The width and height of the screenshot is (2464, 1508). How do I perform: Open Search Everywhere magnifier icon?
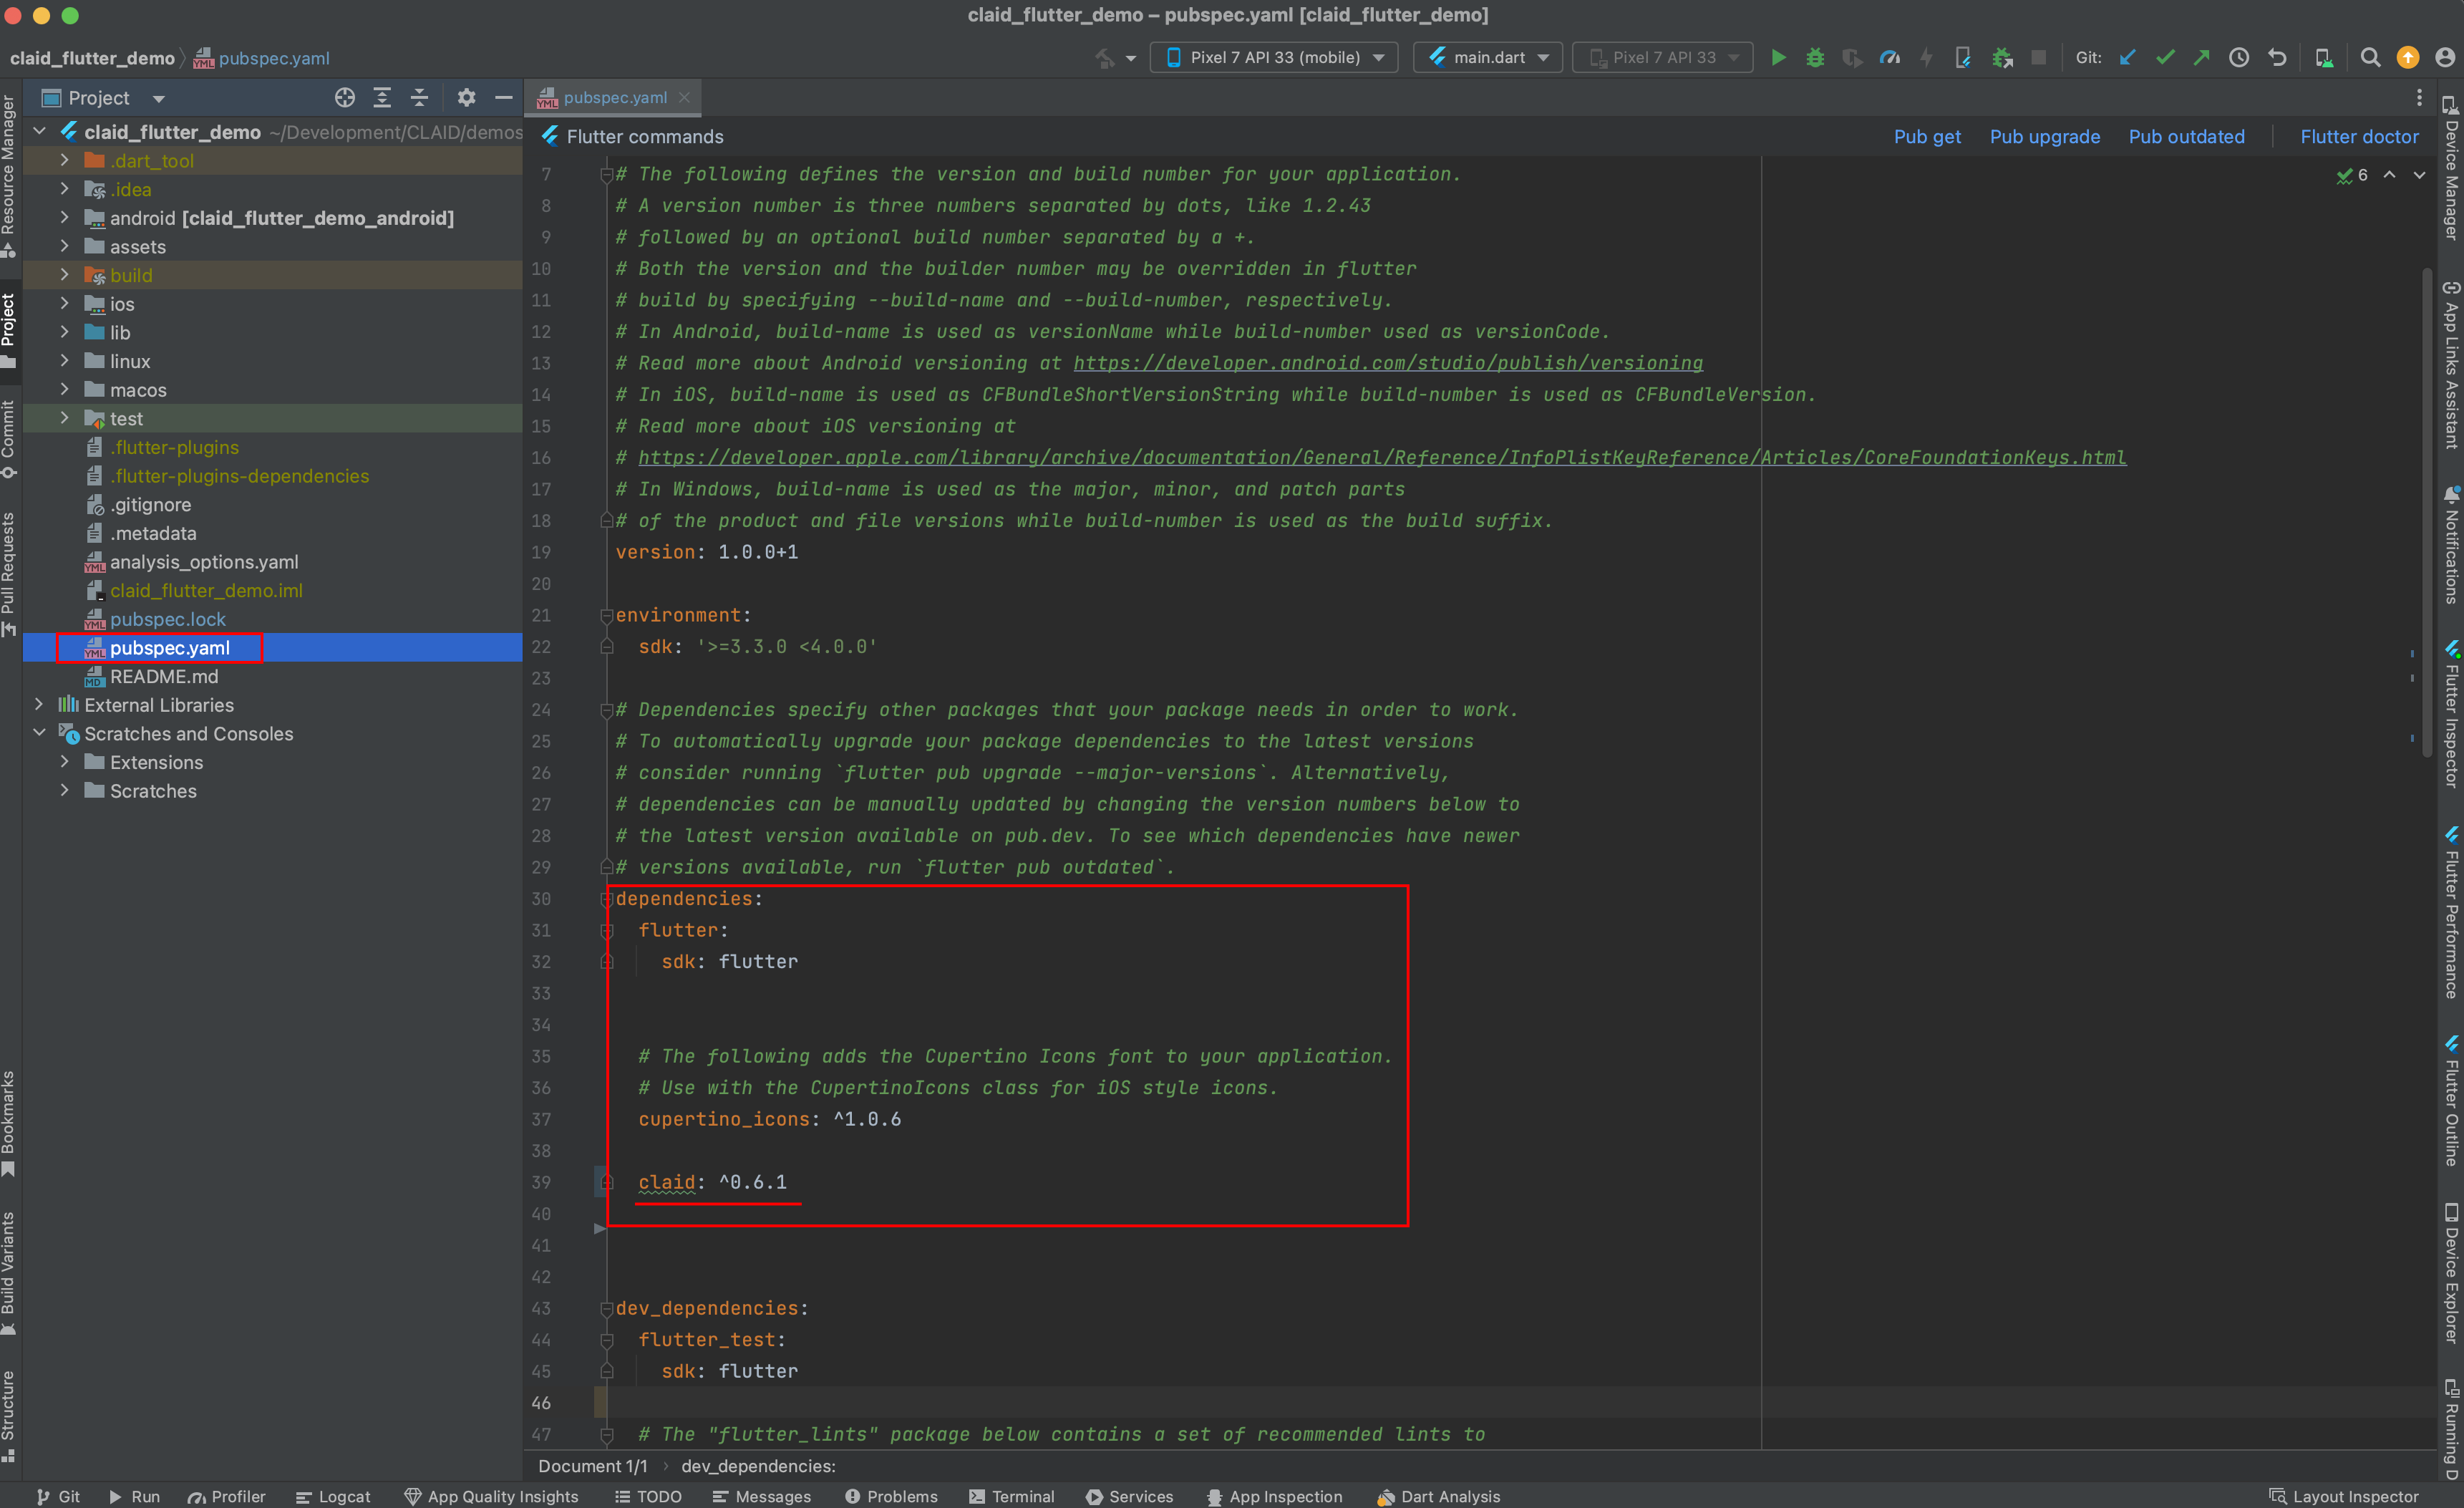pos(2370,57)
